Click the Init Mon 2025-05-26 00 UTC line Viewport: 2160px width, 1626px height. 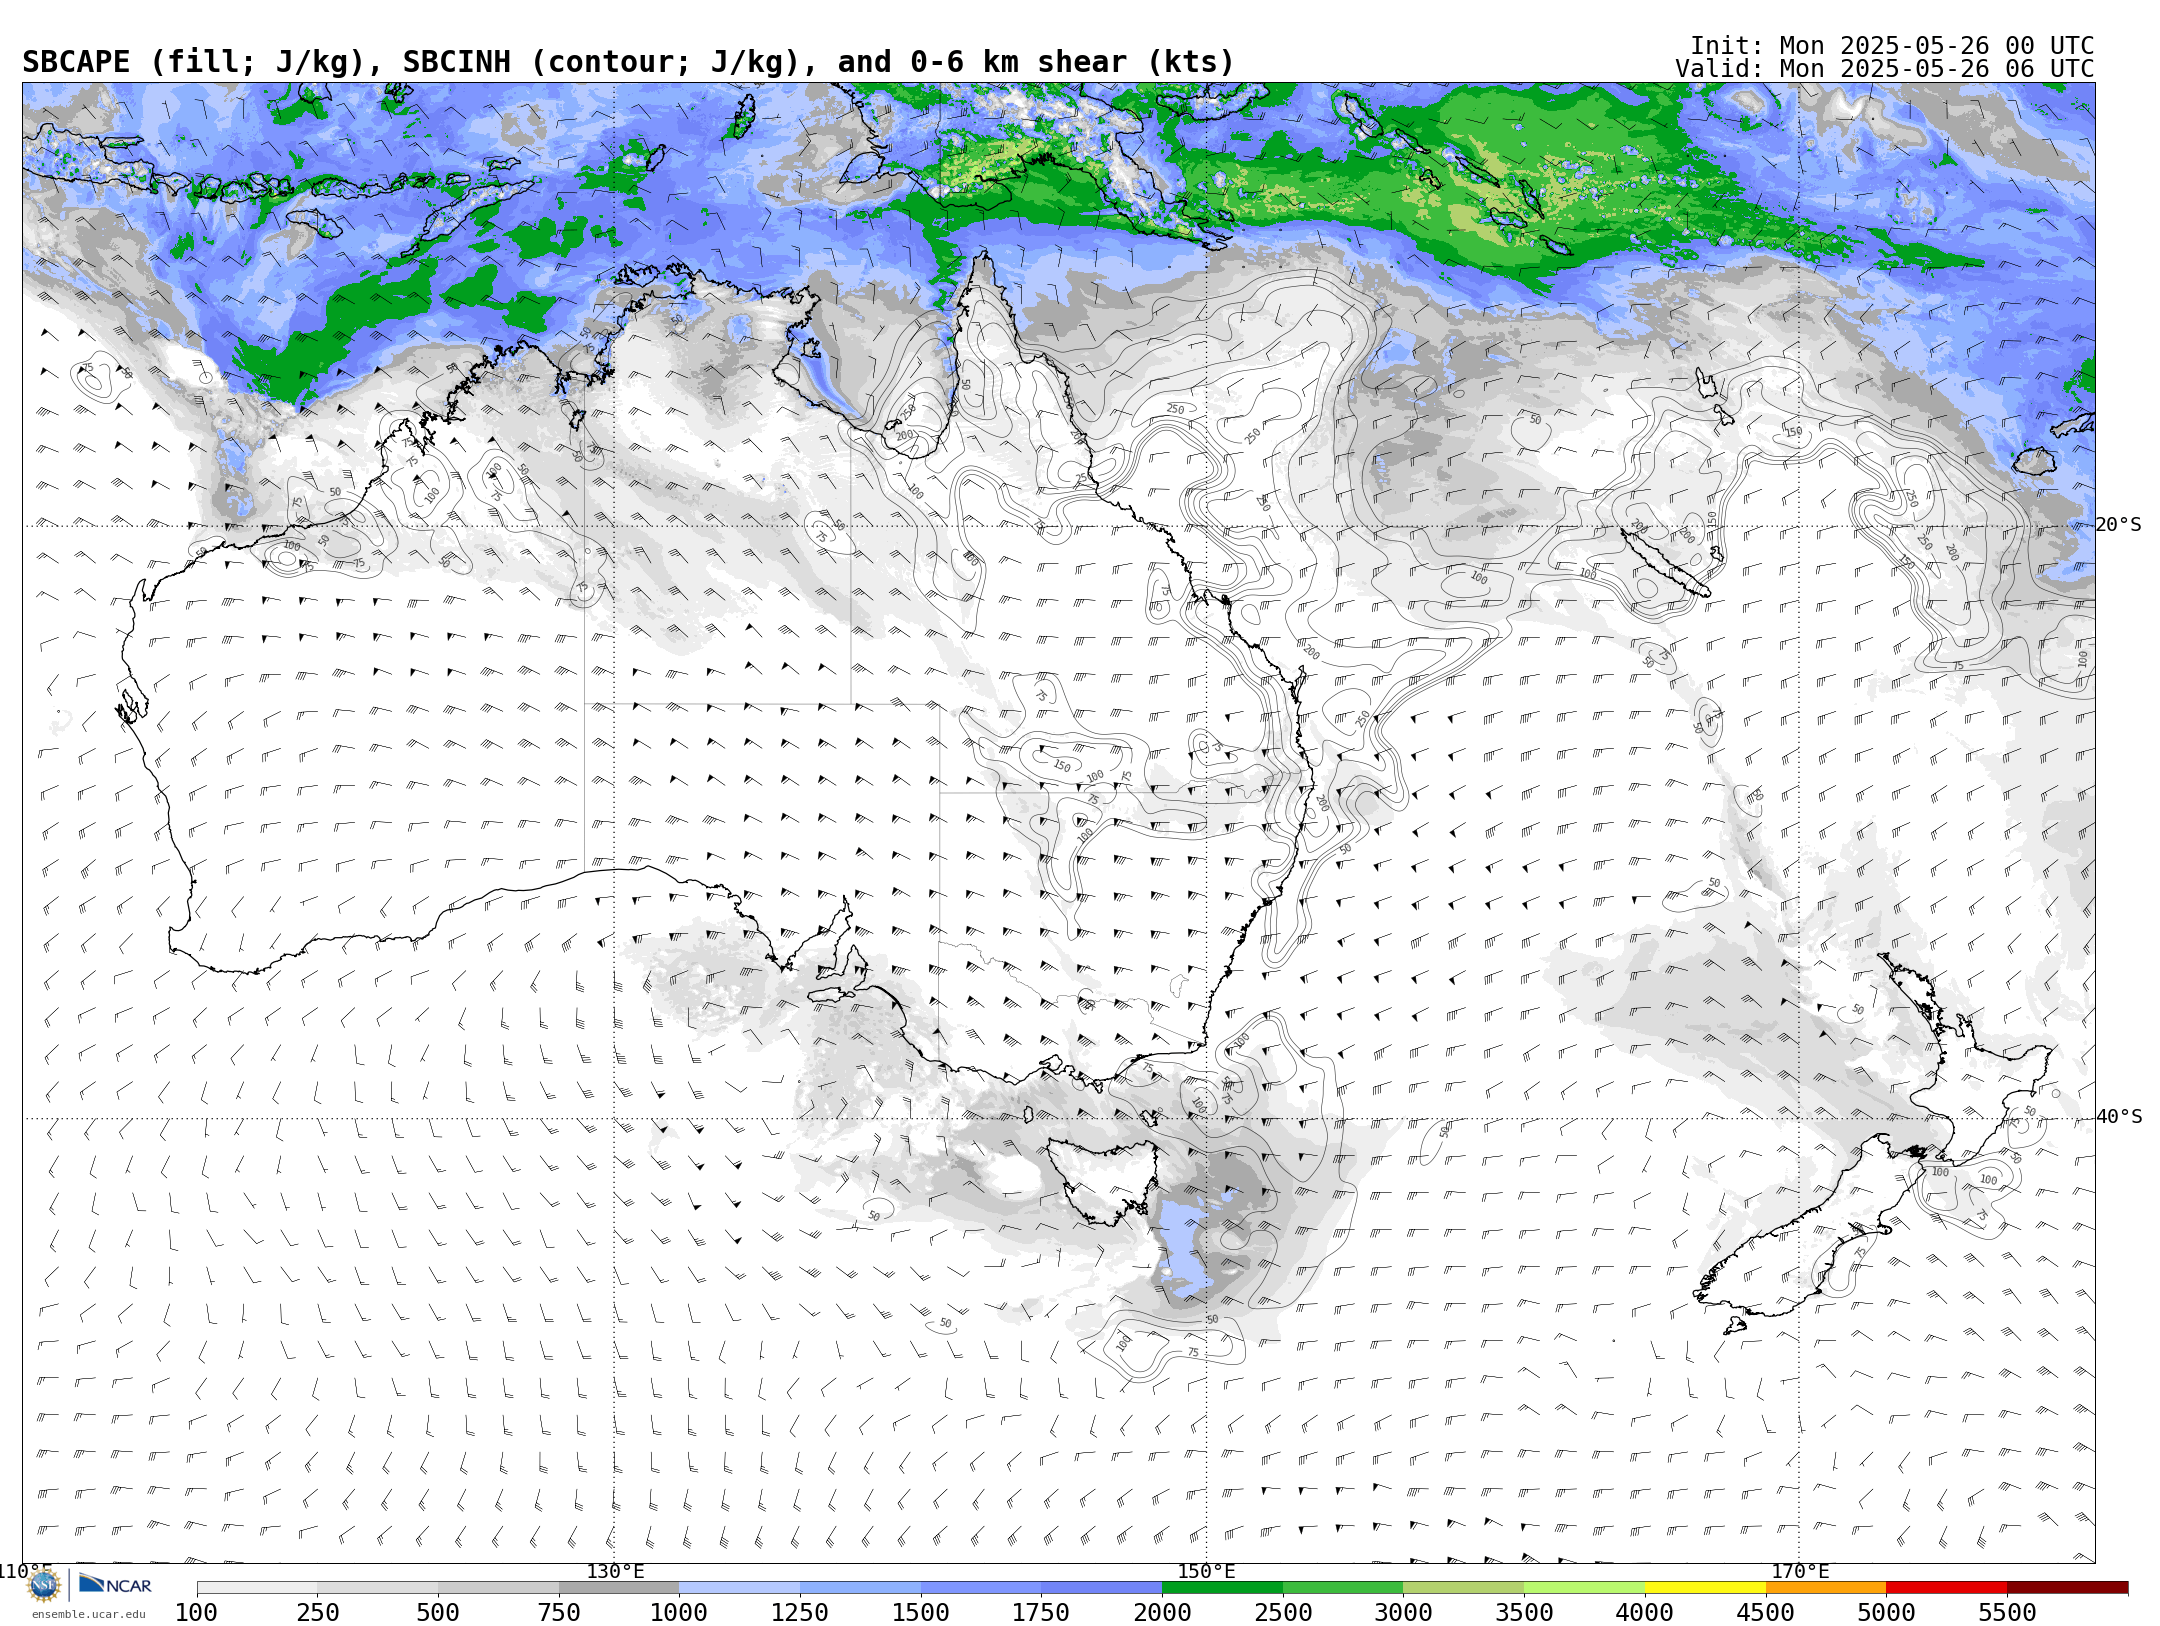1892,46
